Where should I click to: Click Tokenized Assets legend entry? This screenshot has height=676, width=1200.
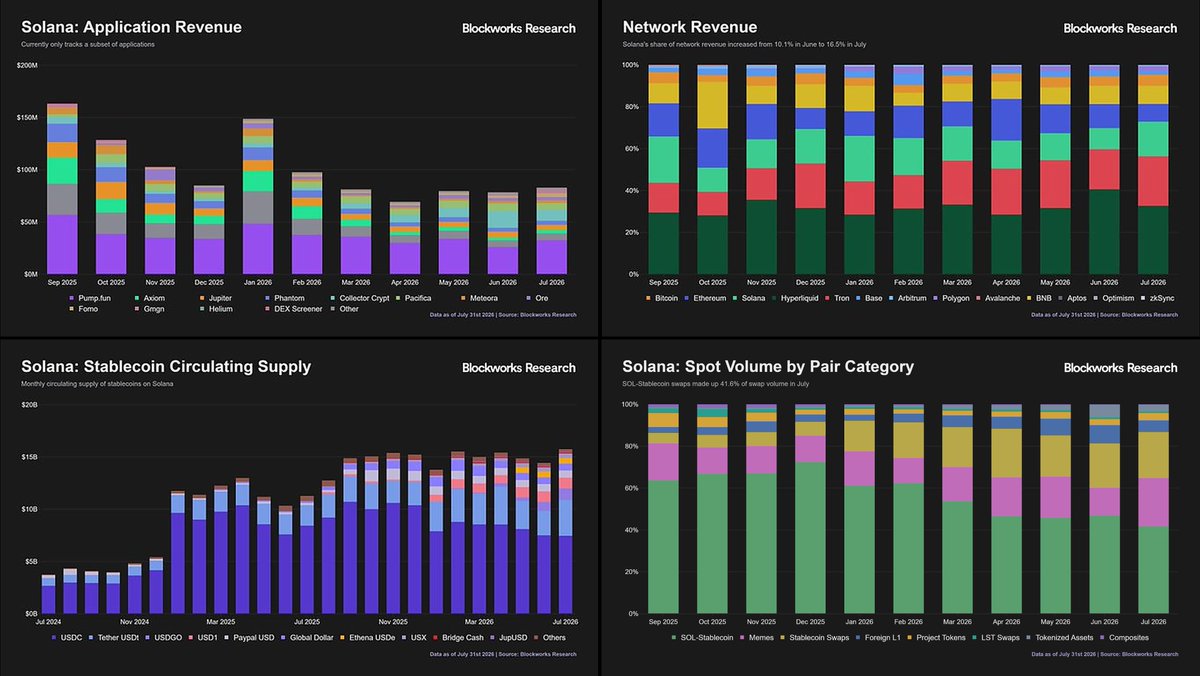[1060, 638]
